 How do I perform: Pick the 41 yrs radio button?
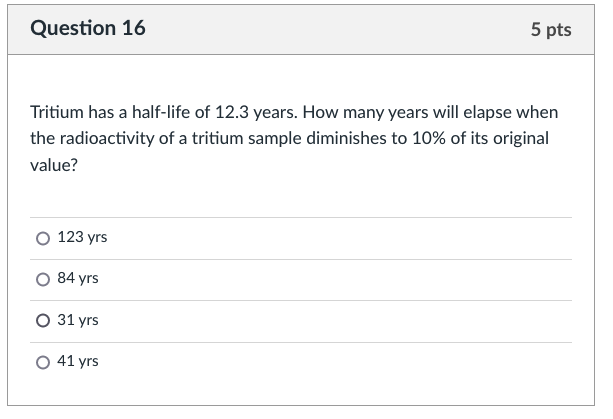coord(42,362)
